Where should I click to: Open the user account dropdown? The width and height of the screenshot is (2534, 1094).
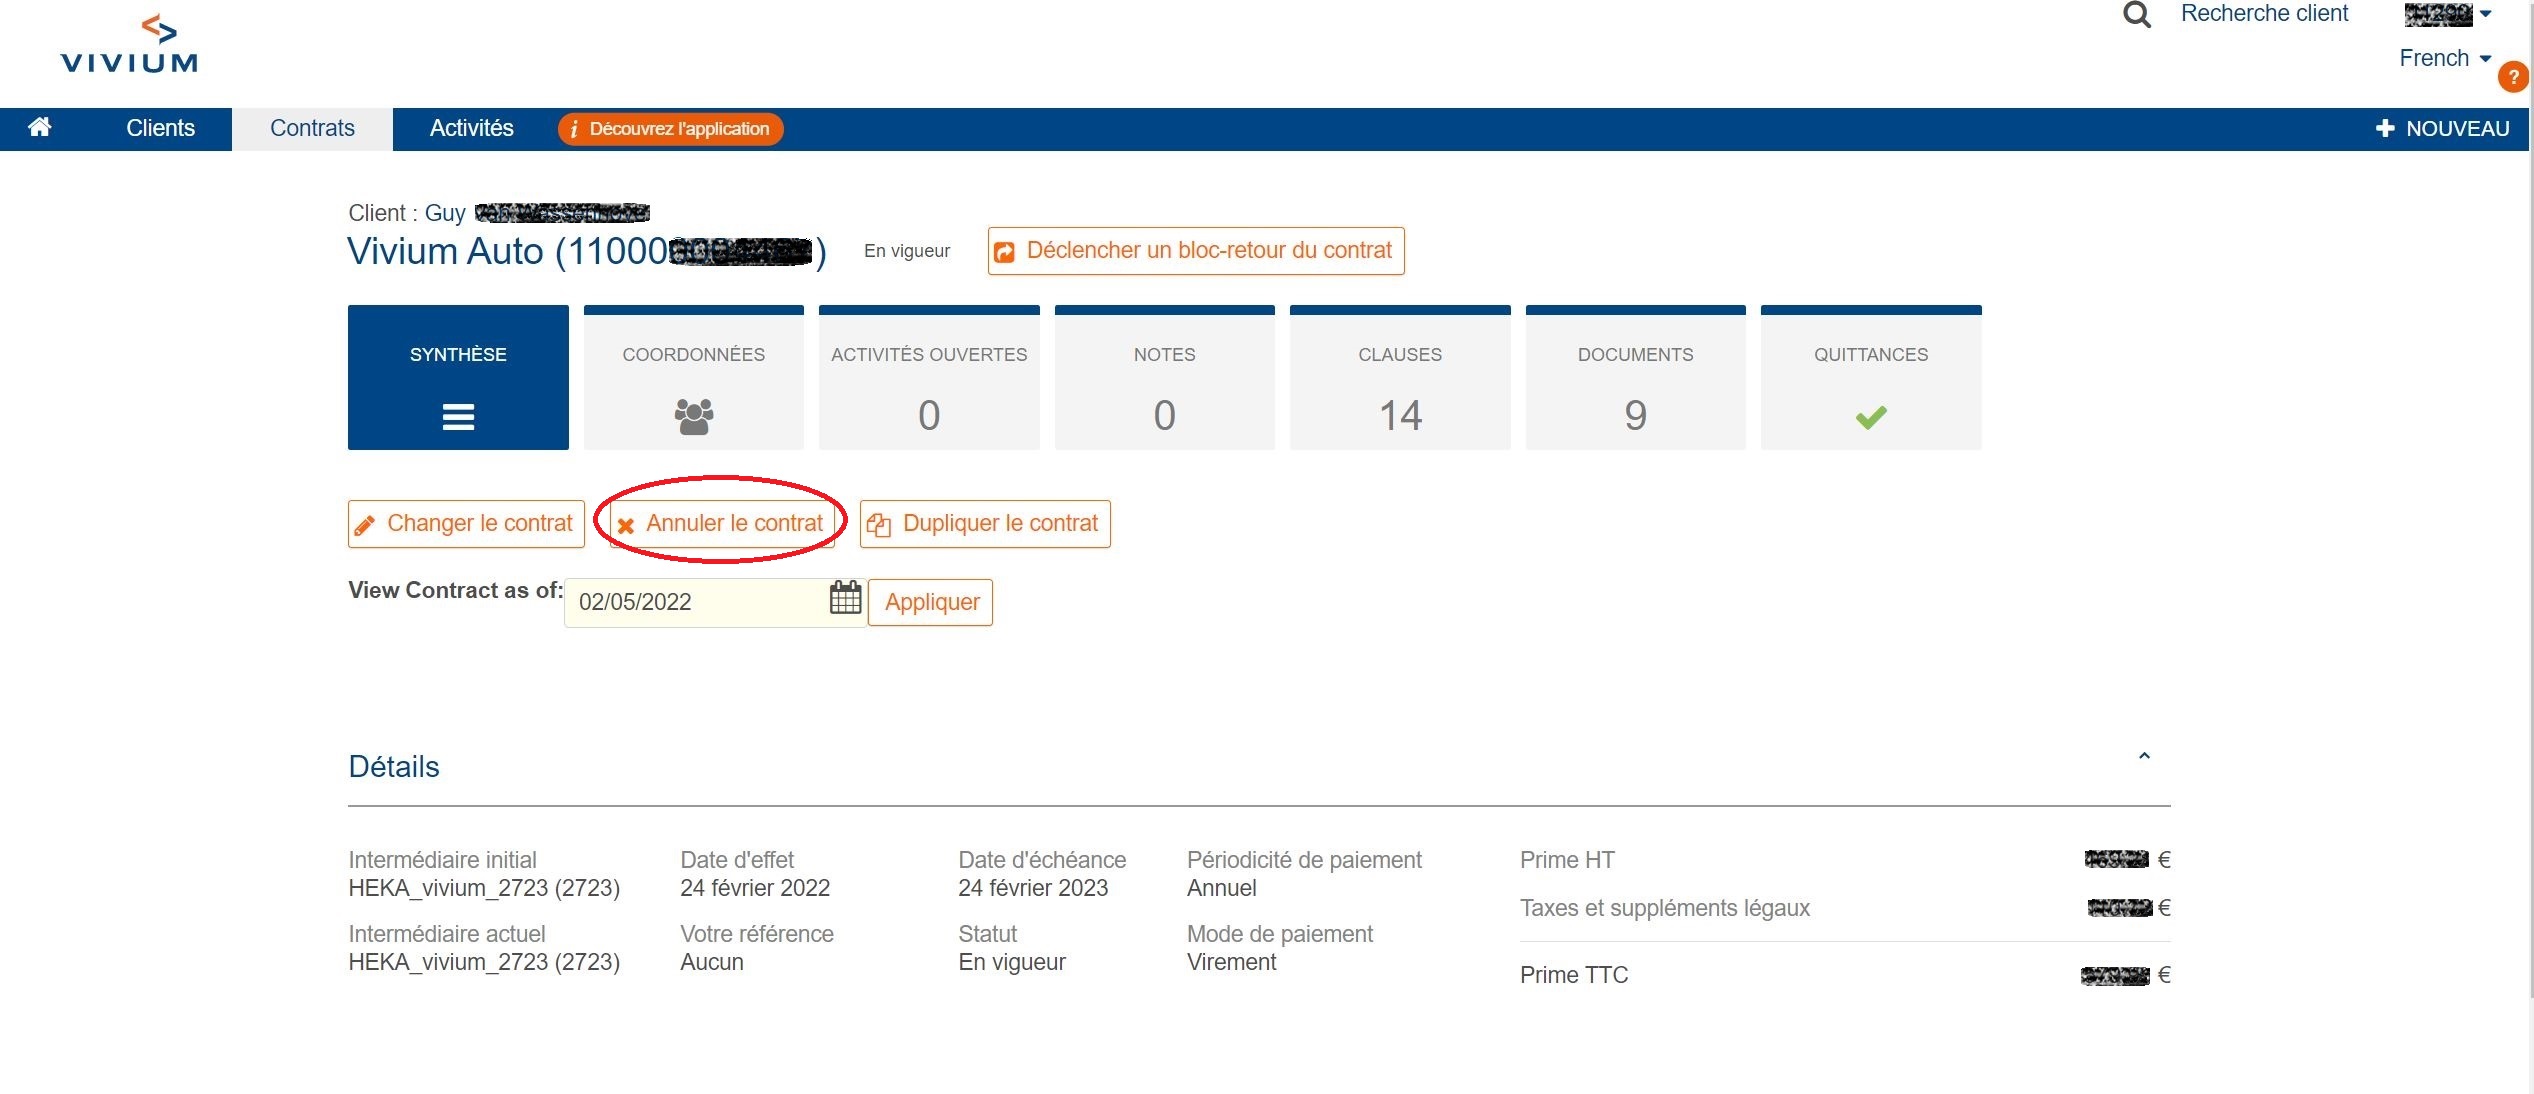[2449, 15]
